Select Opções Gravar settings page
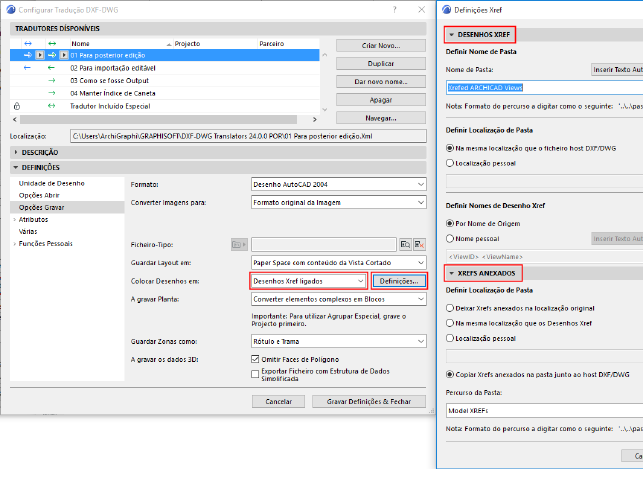The width and height of the screenshot is (643, 487). pos(41,207)
